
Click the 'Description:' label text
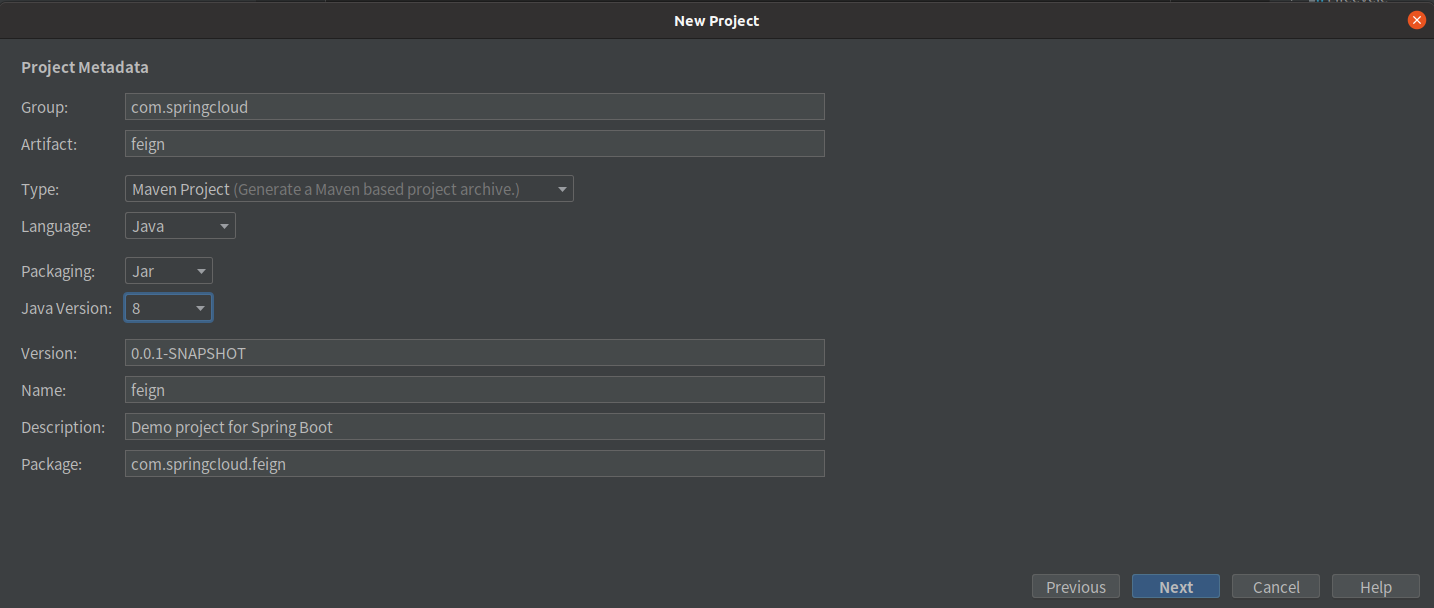pyautogui.click(x=63, y=427)
